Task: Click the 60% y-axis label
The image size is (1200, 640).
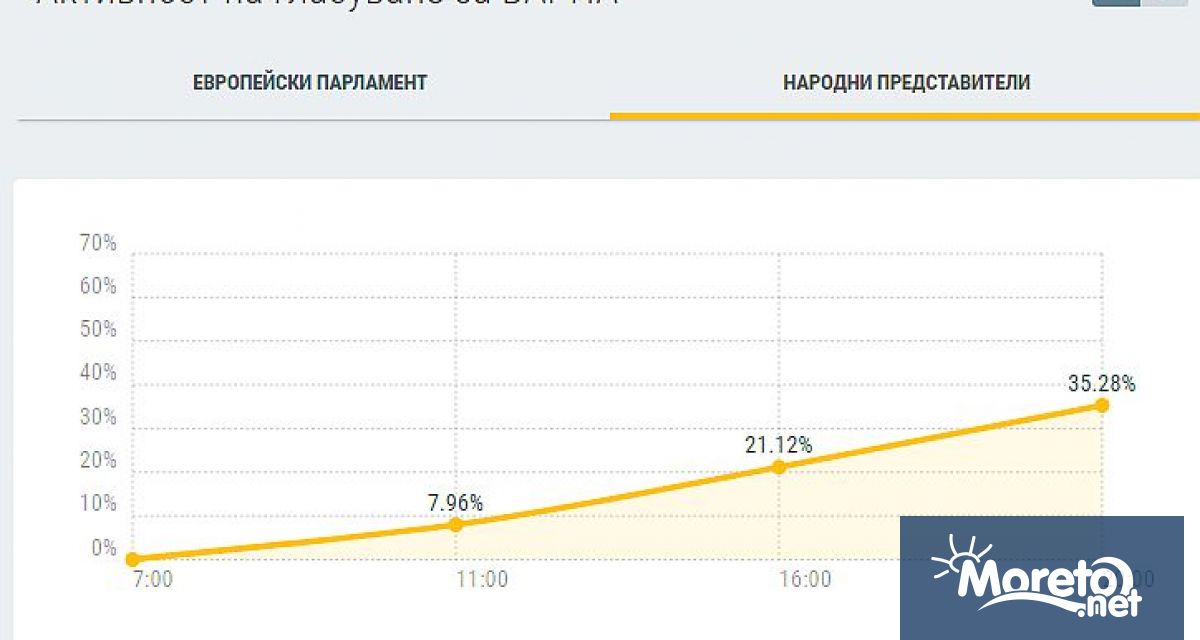Action: 98,286
